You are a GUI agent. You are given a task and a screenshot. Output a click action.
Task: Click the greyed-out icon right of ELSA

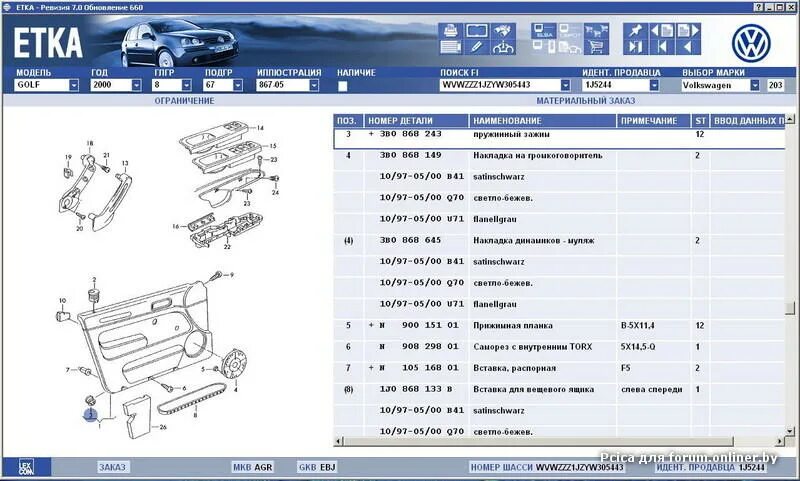(569, 31)
